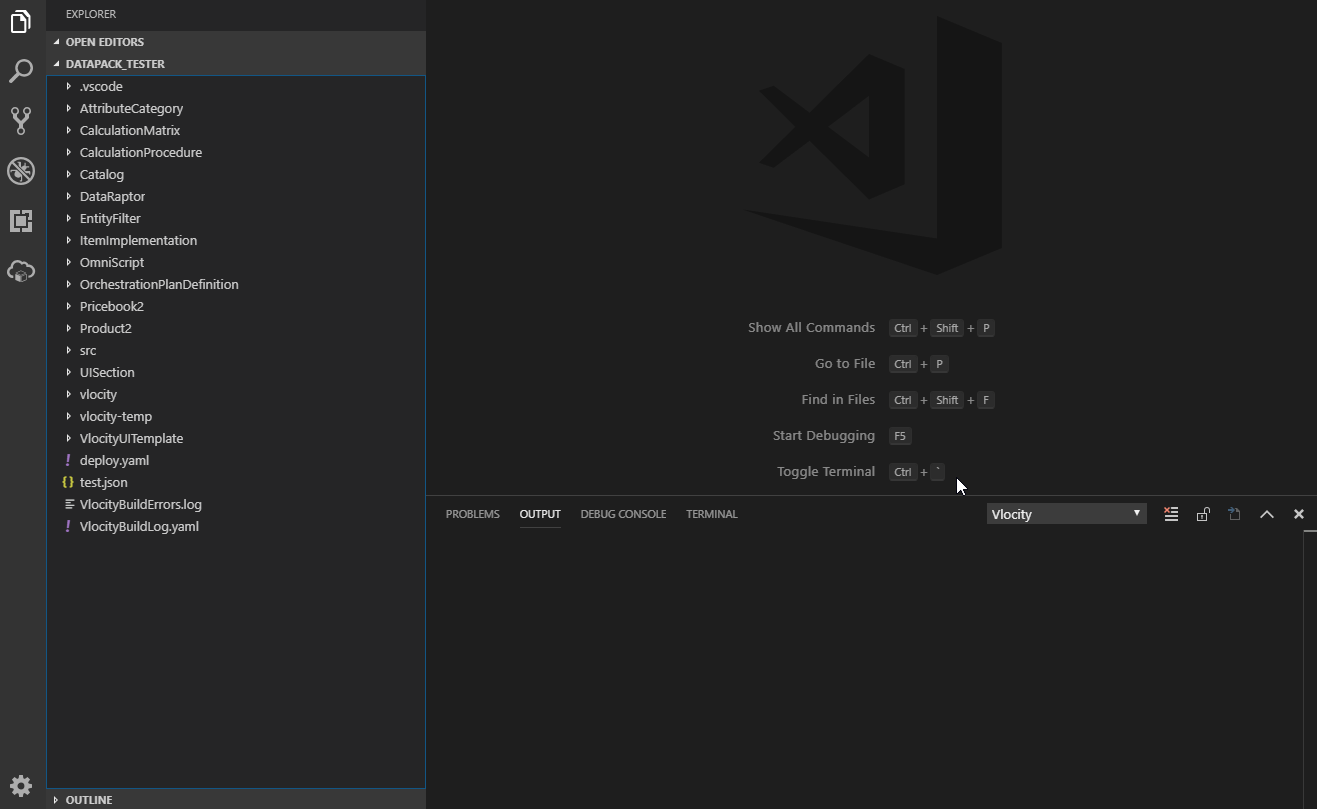Select the OrchestrationPlanDefinition folder
Image resolution: width=1317 pixels, height=809 pixels.
(236, 284)
